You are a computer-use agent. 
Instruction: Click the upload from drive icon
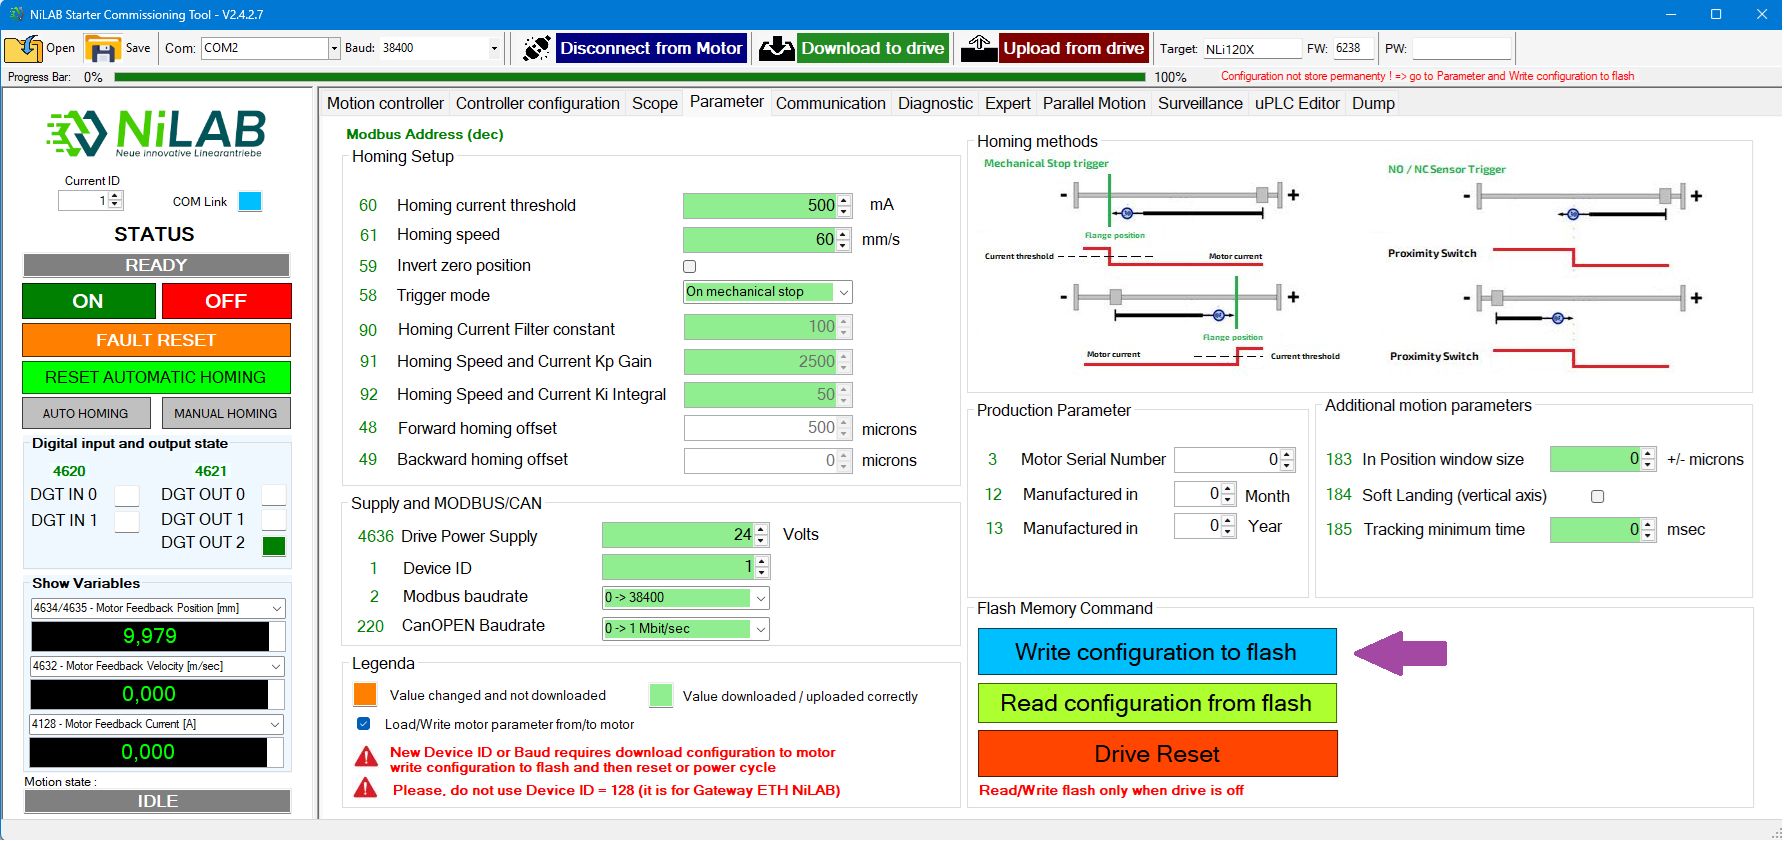tap(979, 48)
